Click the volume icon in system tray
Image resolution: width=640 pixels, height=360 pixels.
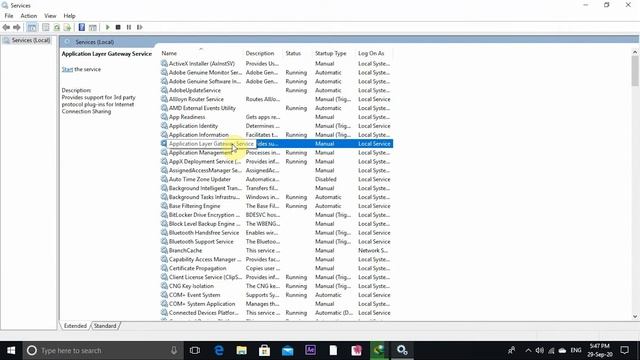coord(540,351)
